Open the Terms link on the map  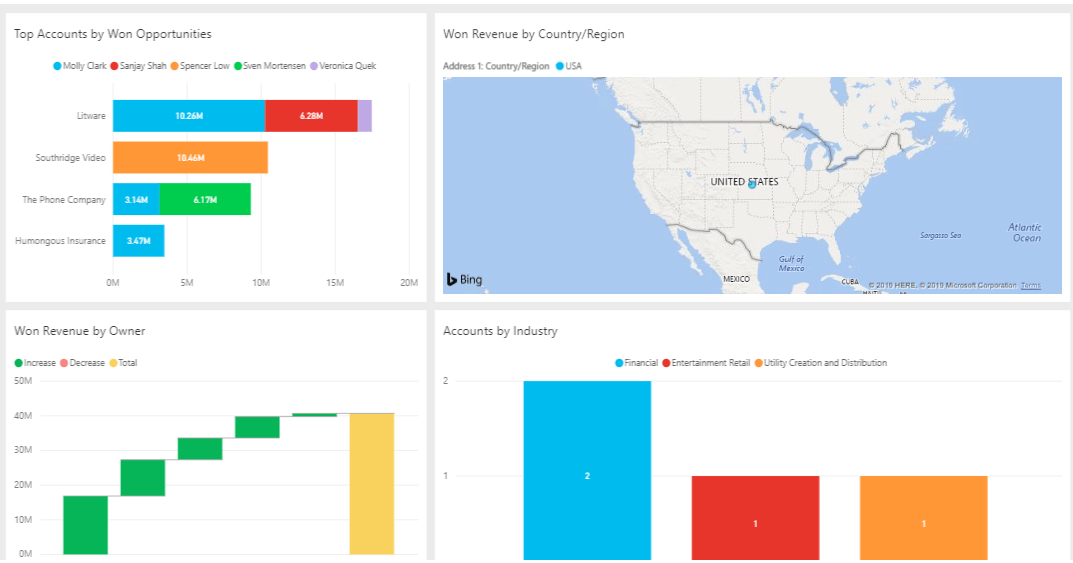[1030, 286]
